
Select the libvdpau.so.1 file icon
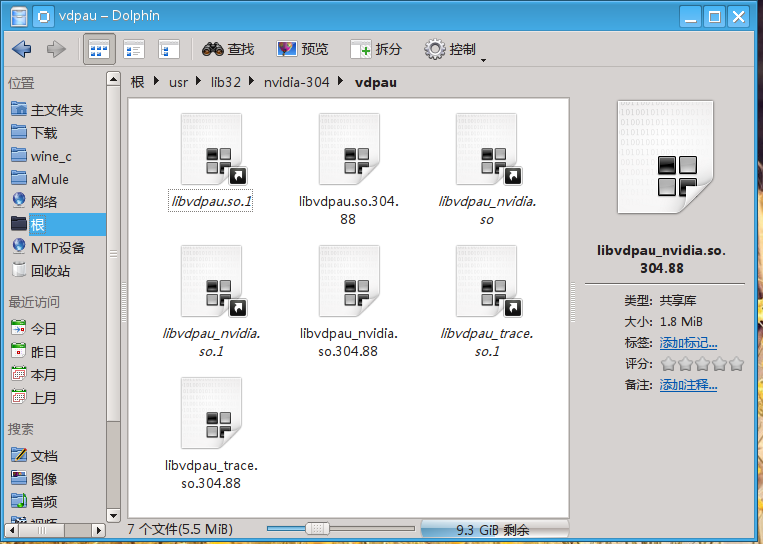(211, 149)
